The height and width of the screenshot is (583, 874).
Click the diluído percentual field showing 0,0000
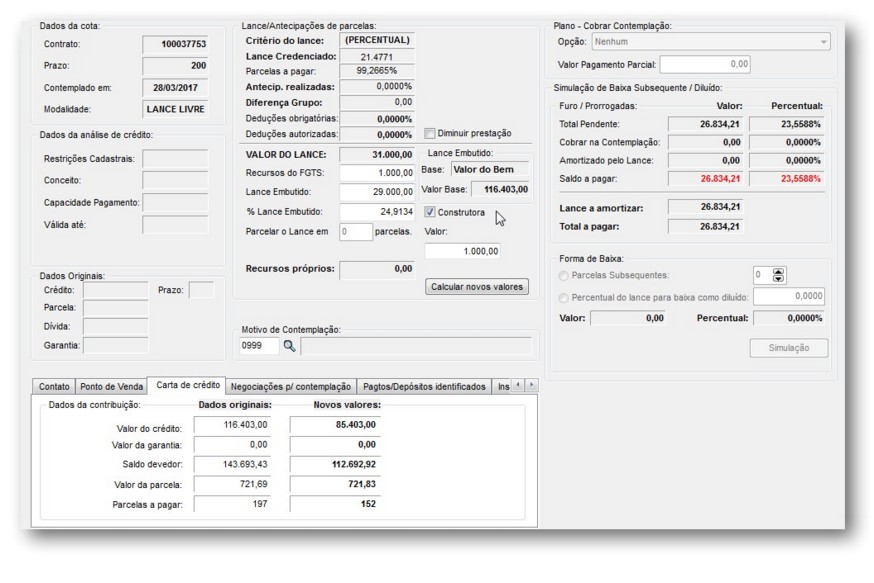pyautogui.click(x=789, y=297)
